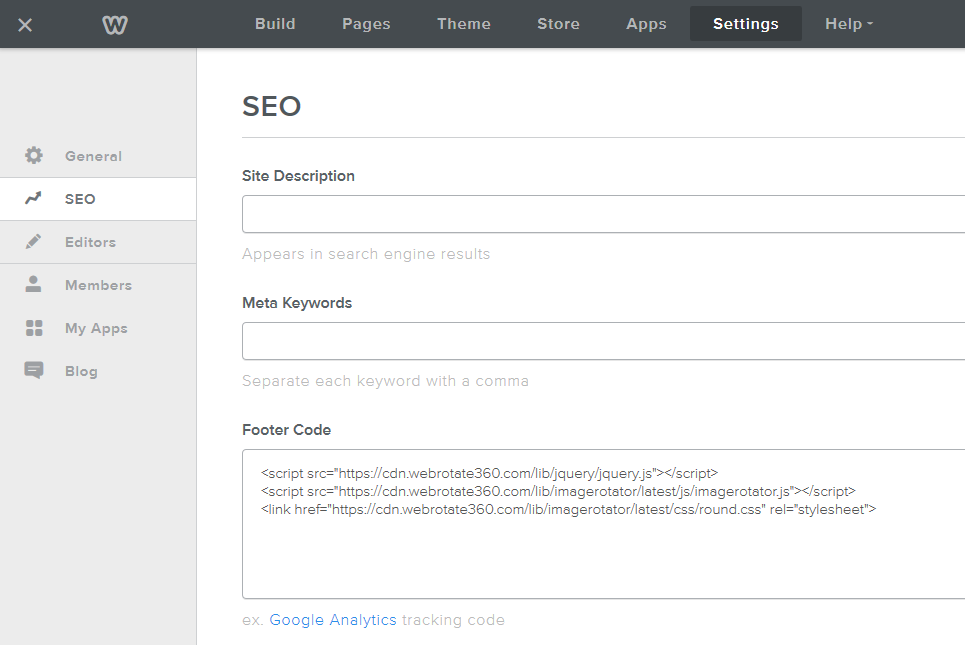The width and height of the screenshot is (965, 645).
Task: Click inside the Footer Code text area
Action: [603, 524]
